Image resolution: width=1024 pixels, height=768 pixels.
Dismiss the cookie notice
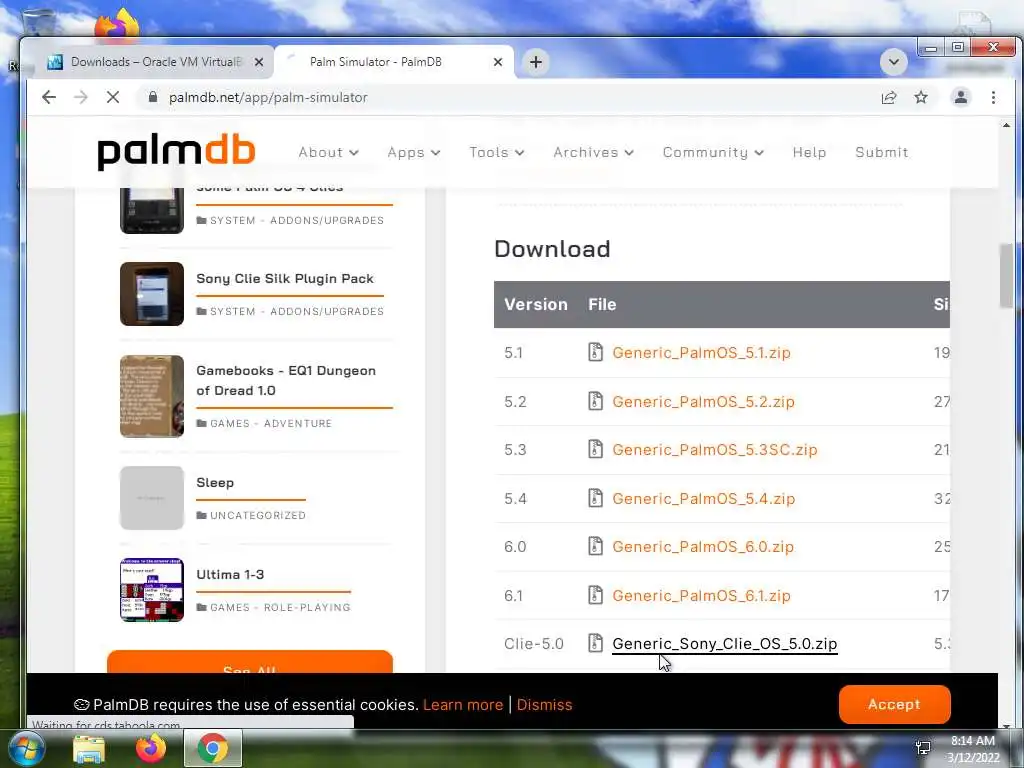(544, 705)
